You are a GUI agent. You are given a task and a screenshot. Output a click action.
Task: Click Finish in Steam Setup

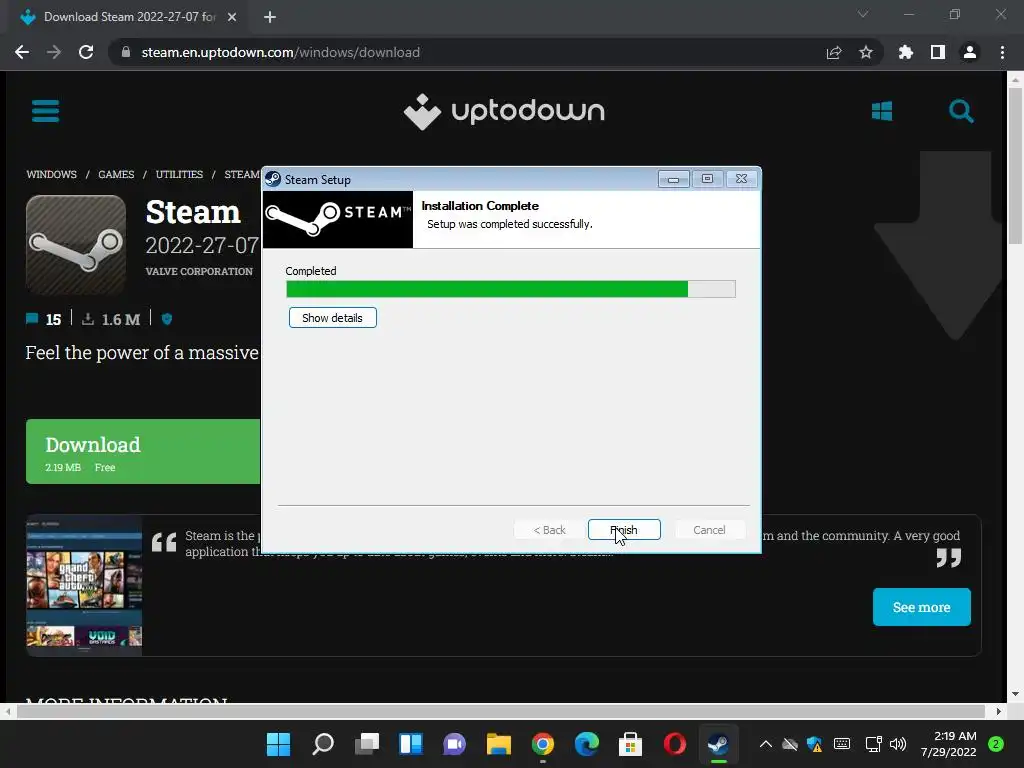[x=624, y=530]
